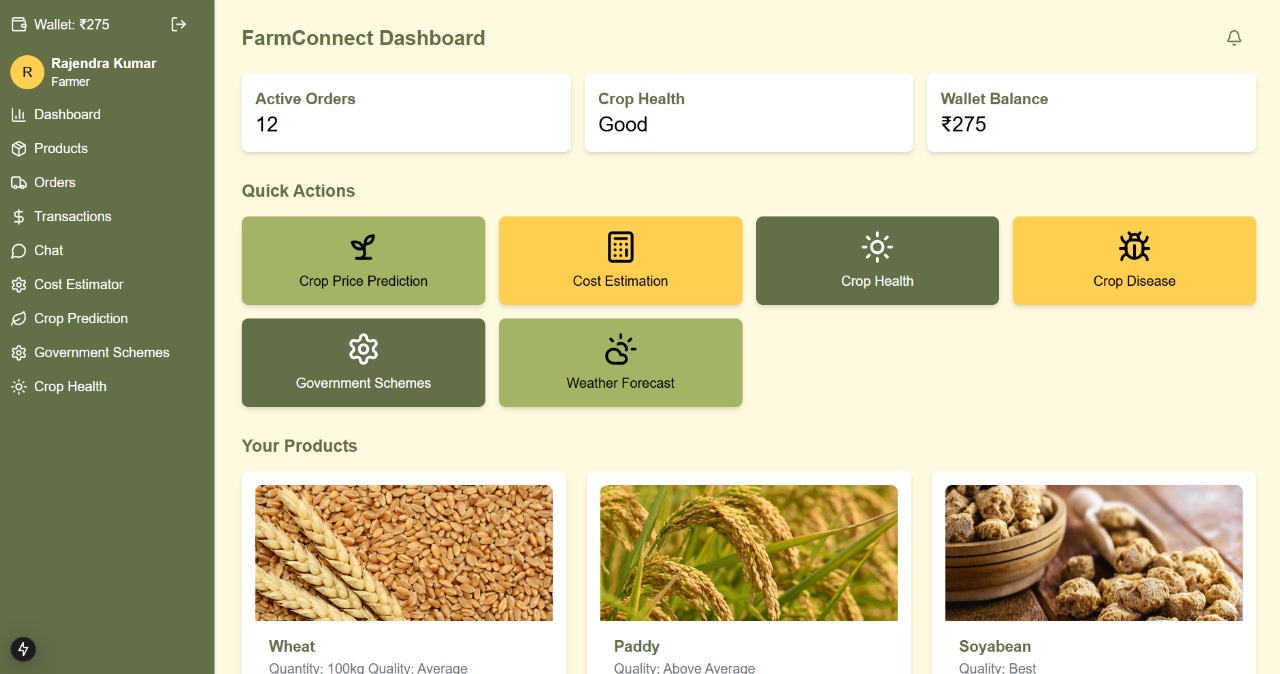The height and width of the screenshot is (674, 1280).
Task: Click the Rajendra Kumar profile avatar
Action: tap(27, 72)
